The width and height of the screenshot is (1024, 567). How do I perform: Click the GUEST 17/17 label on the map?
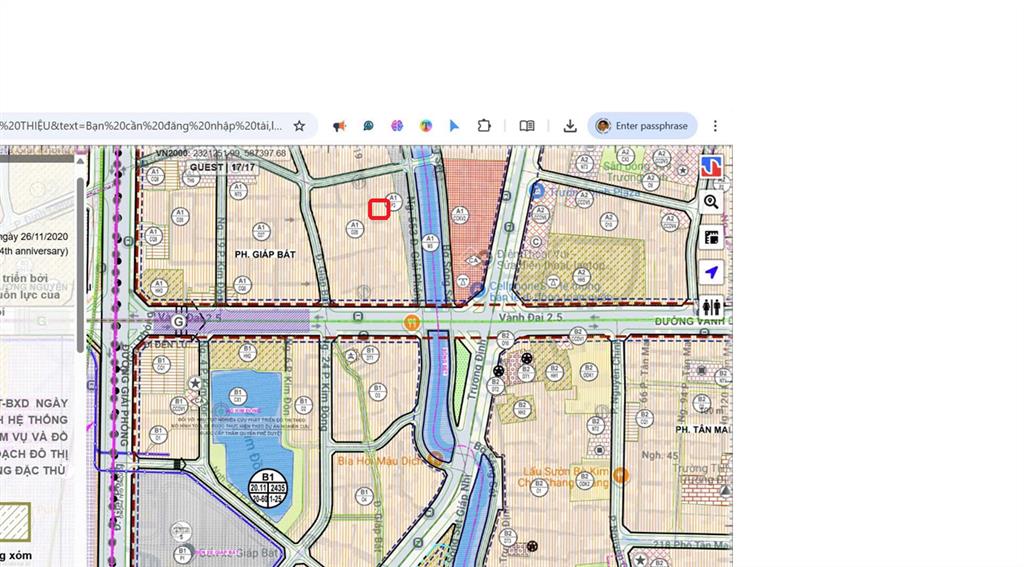[x=222, y=167]
